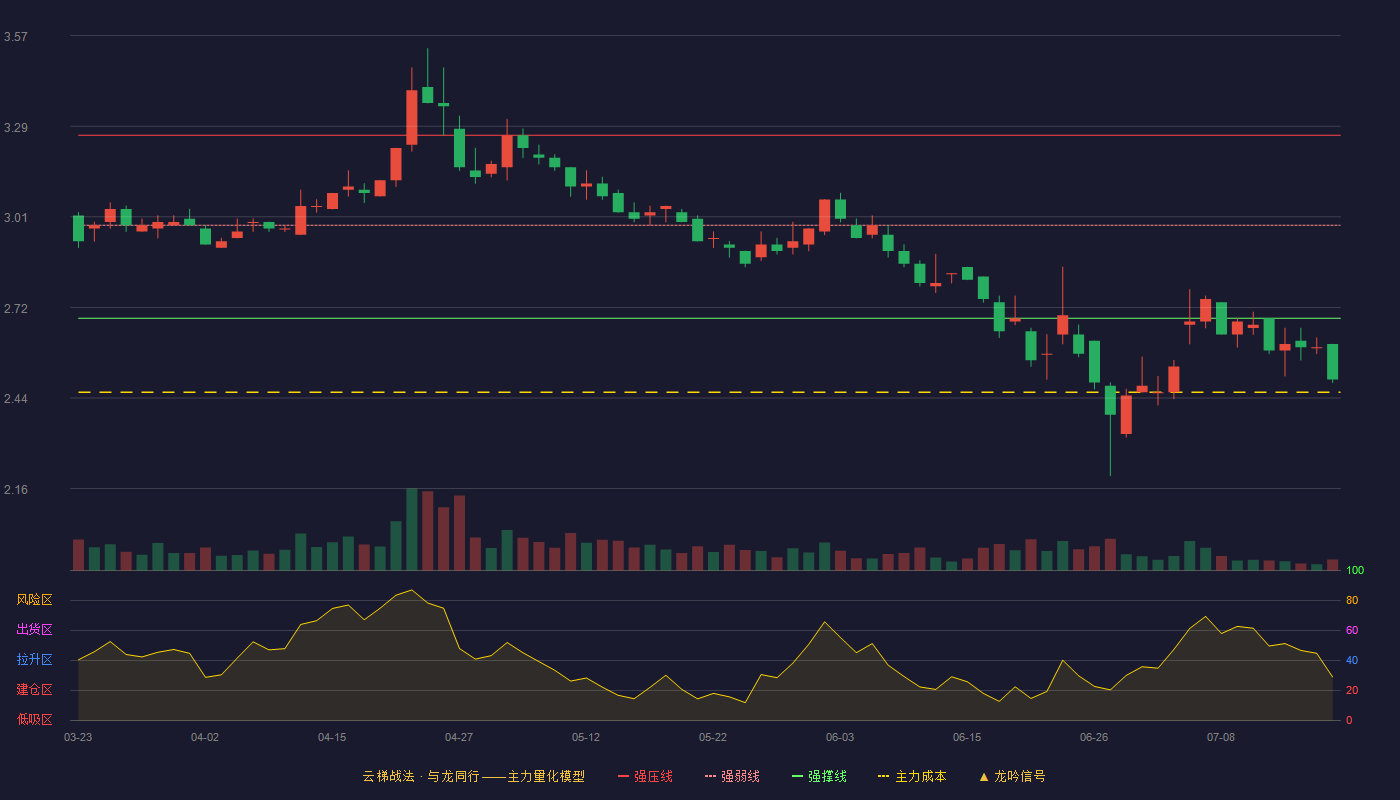
Task: Click the orange 80 indicator axis value
Action: click(1352, 600)
